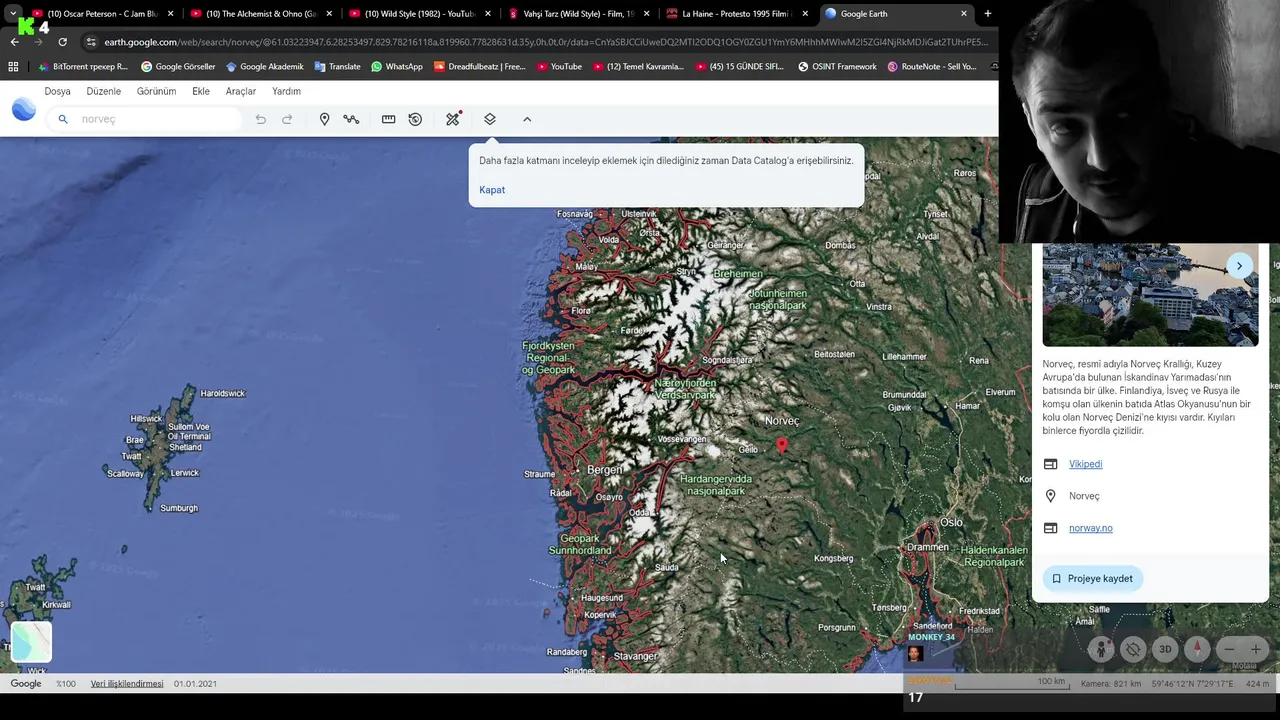Viewport: 1280px width, 720px height.
Task: Click the website icon beside norway.no
Action: pyautogui.click(x=1050, y=528)
